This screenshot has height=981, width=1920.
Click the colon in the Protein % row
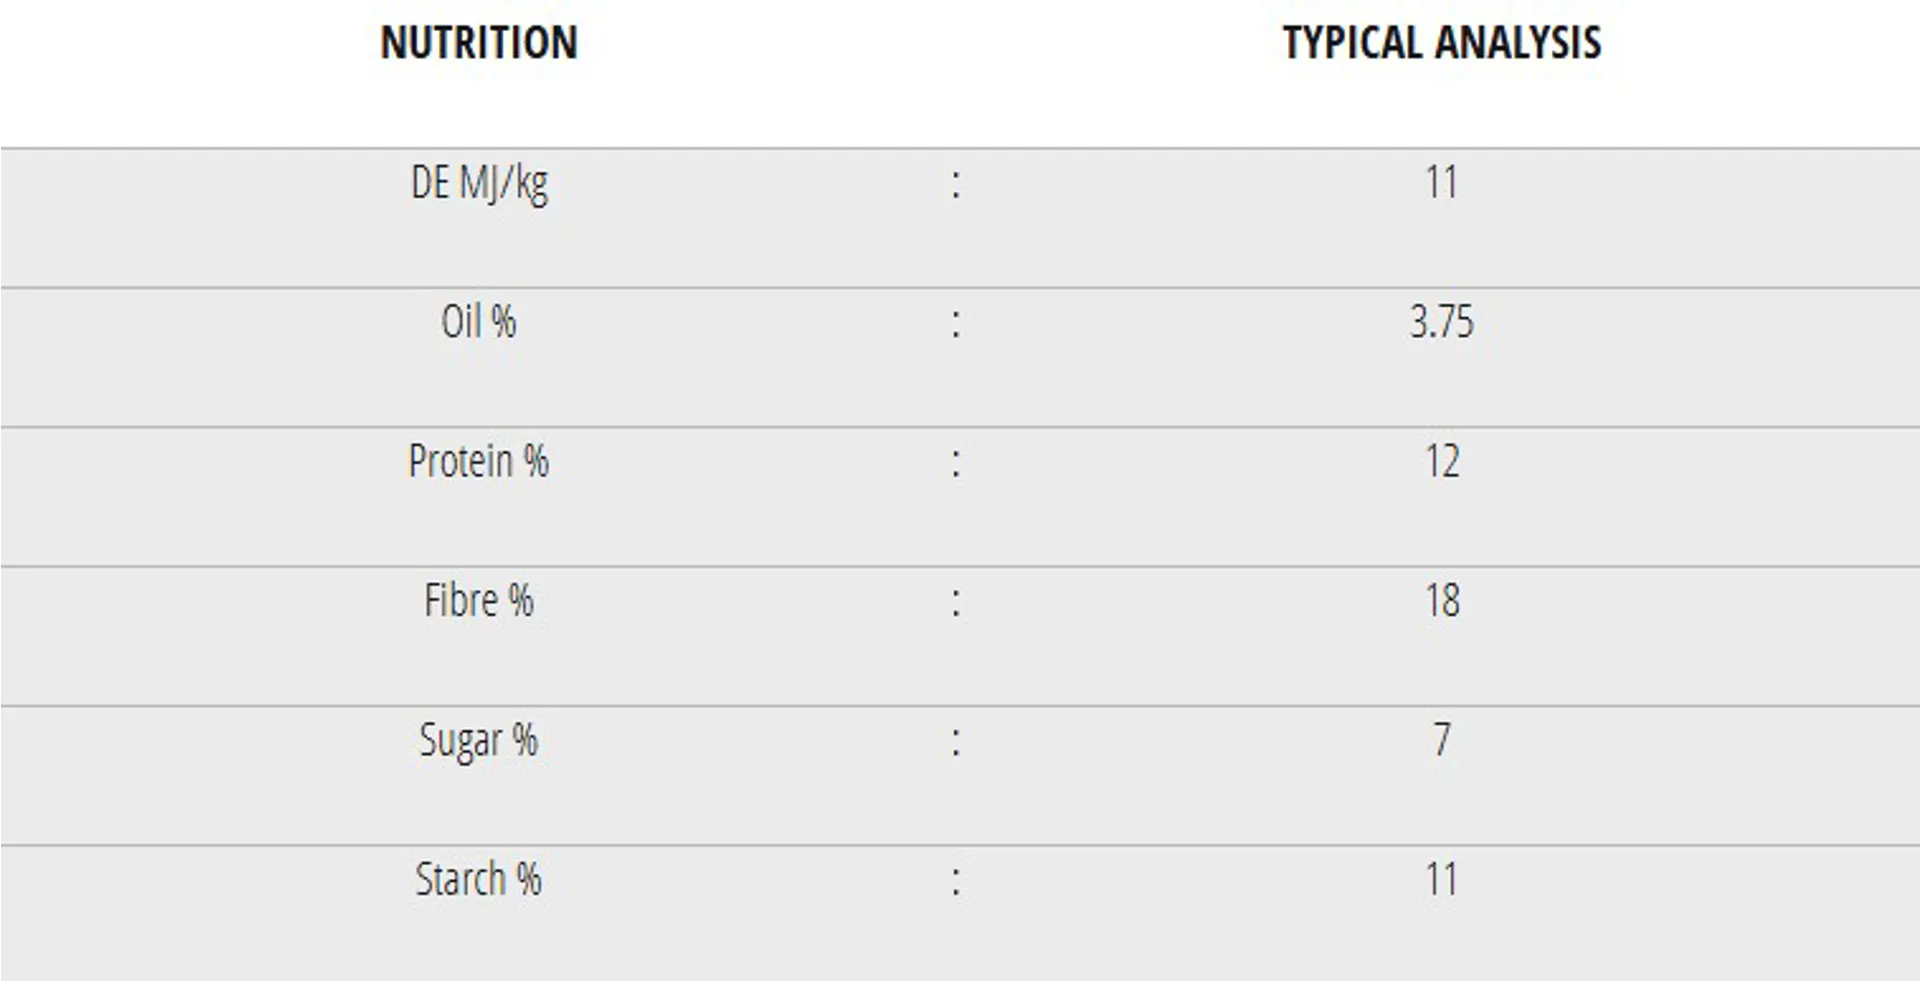tap(956, 462)
